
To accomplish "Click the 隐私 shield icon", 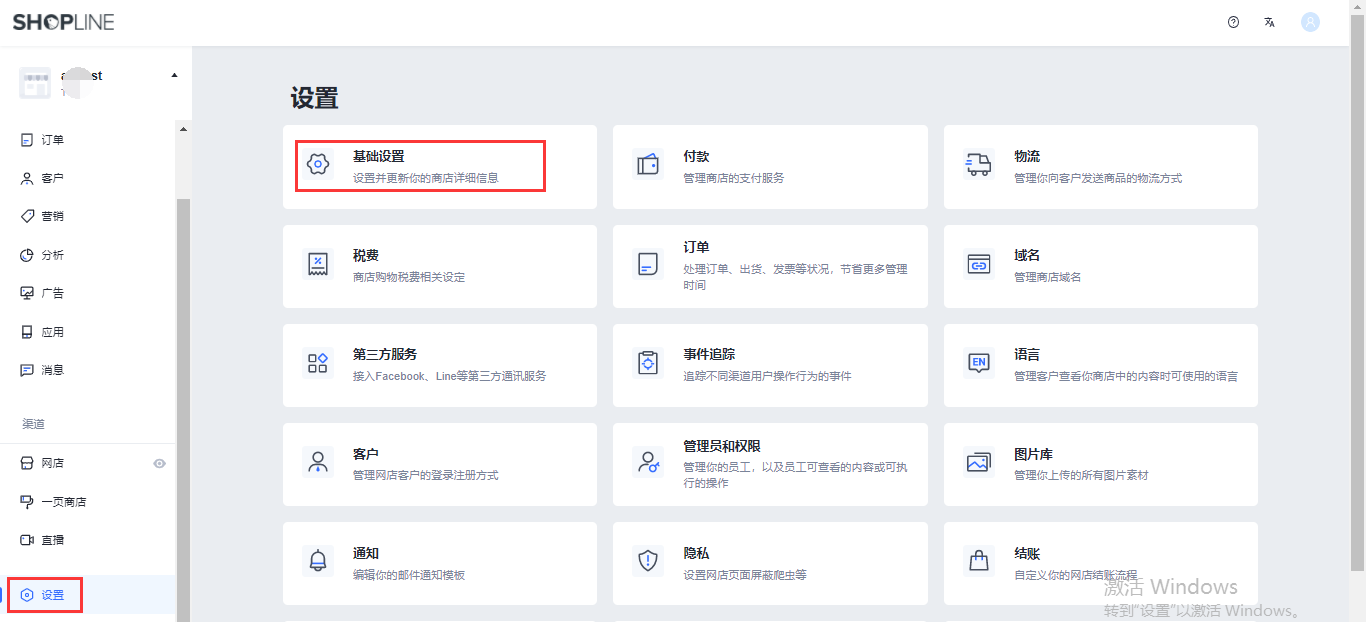I will pos(648,561).
